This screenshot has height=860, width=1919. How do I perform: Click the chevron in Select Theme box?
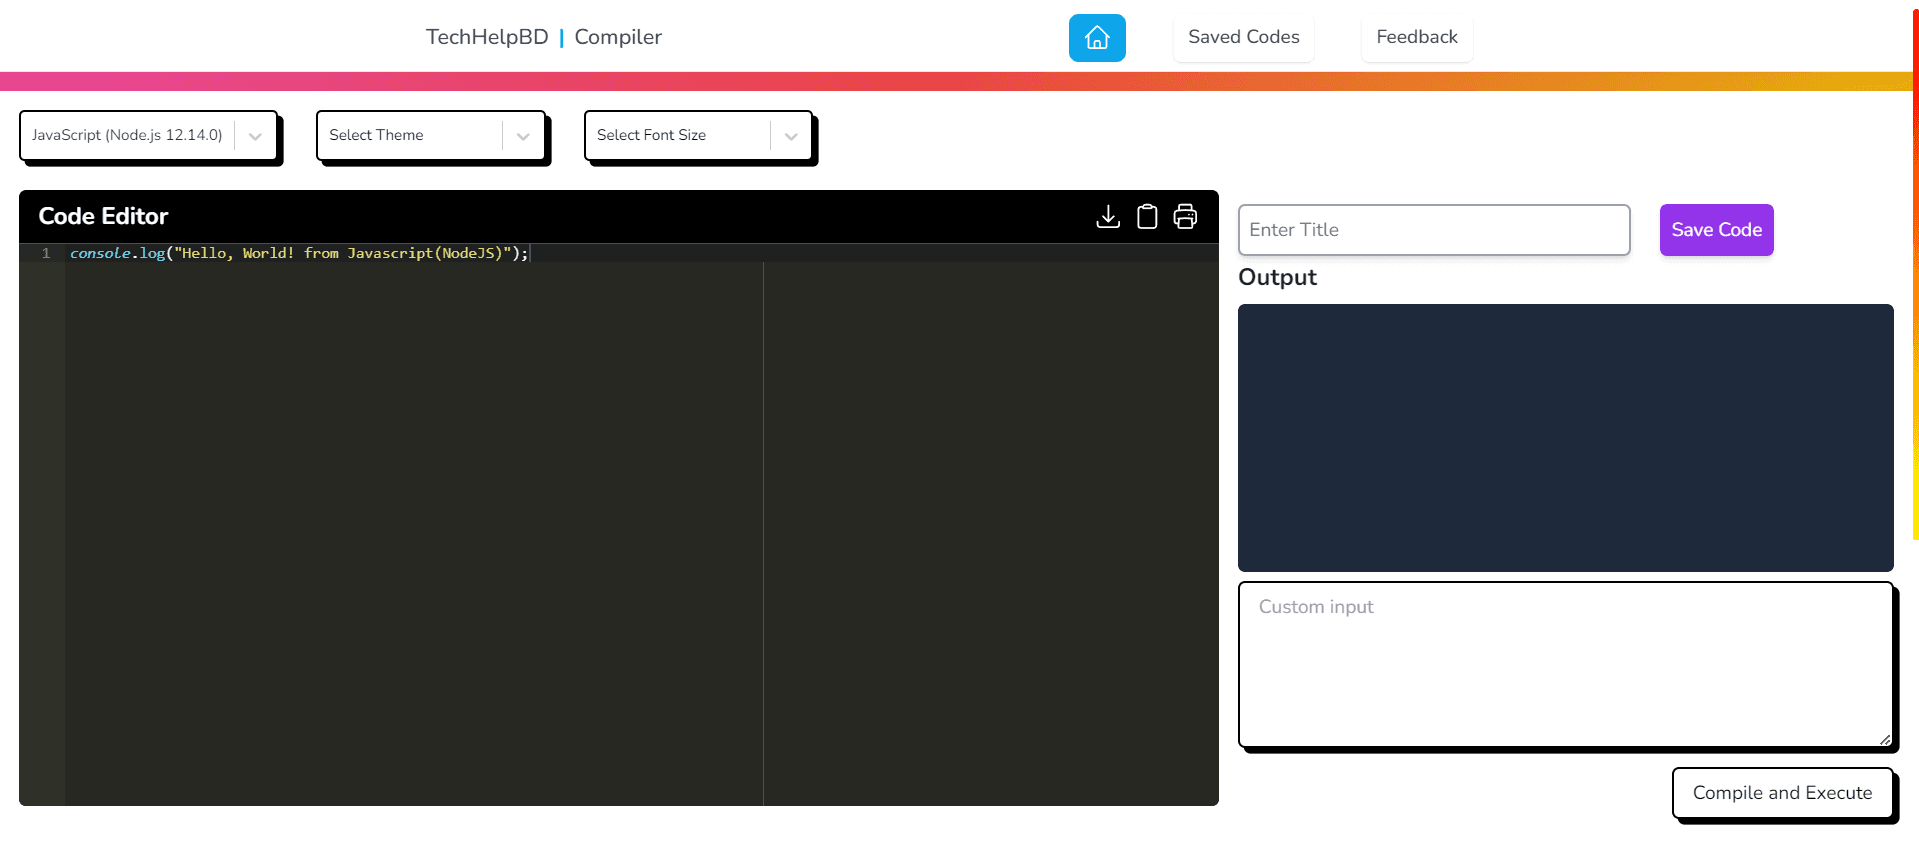[523, 136]
